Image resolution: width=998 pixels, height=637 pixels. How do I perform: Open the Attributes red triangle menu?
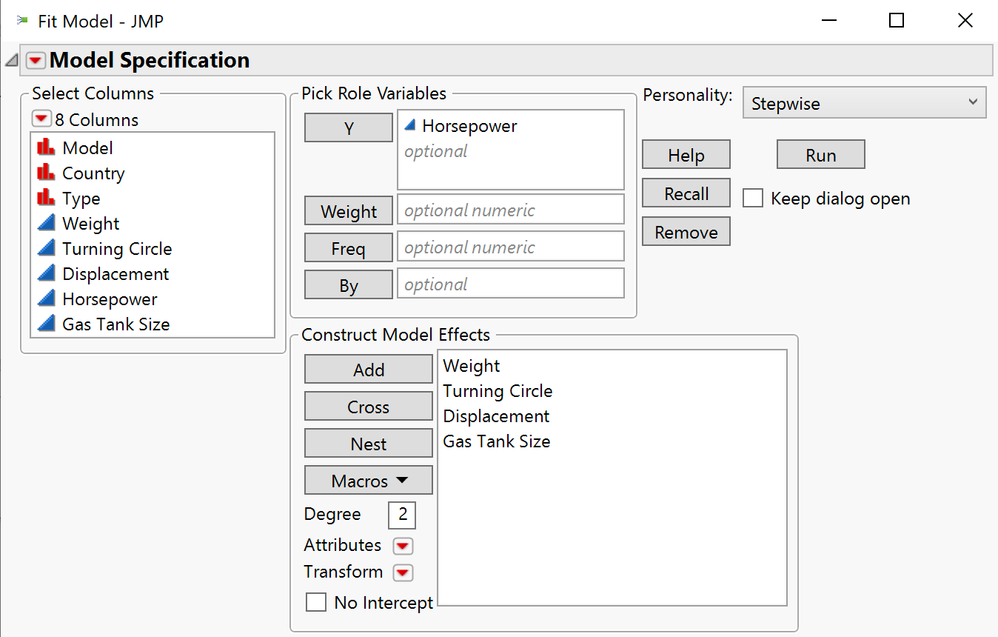click(403, 545)
